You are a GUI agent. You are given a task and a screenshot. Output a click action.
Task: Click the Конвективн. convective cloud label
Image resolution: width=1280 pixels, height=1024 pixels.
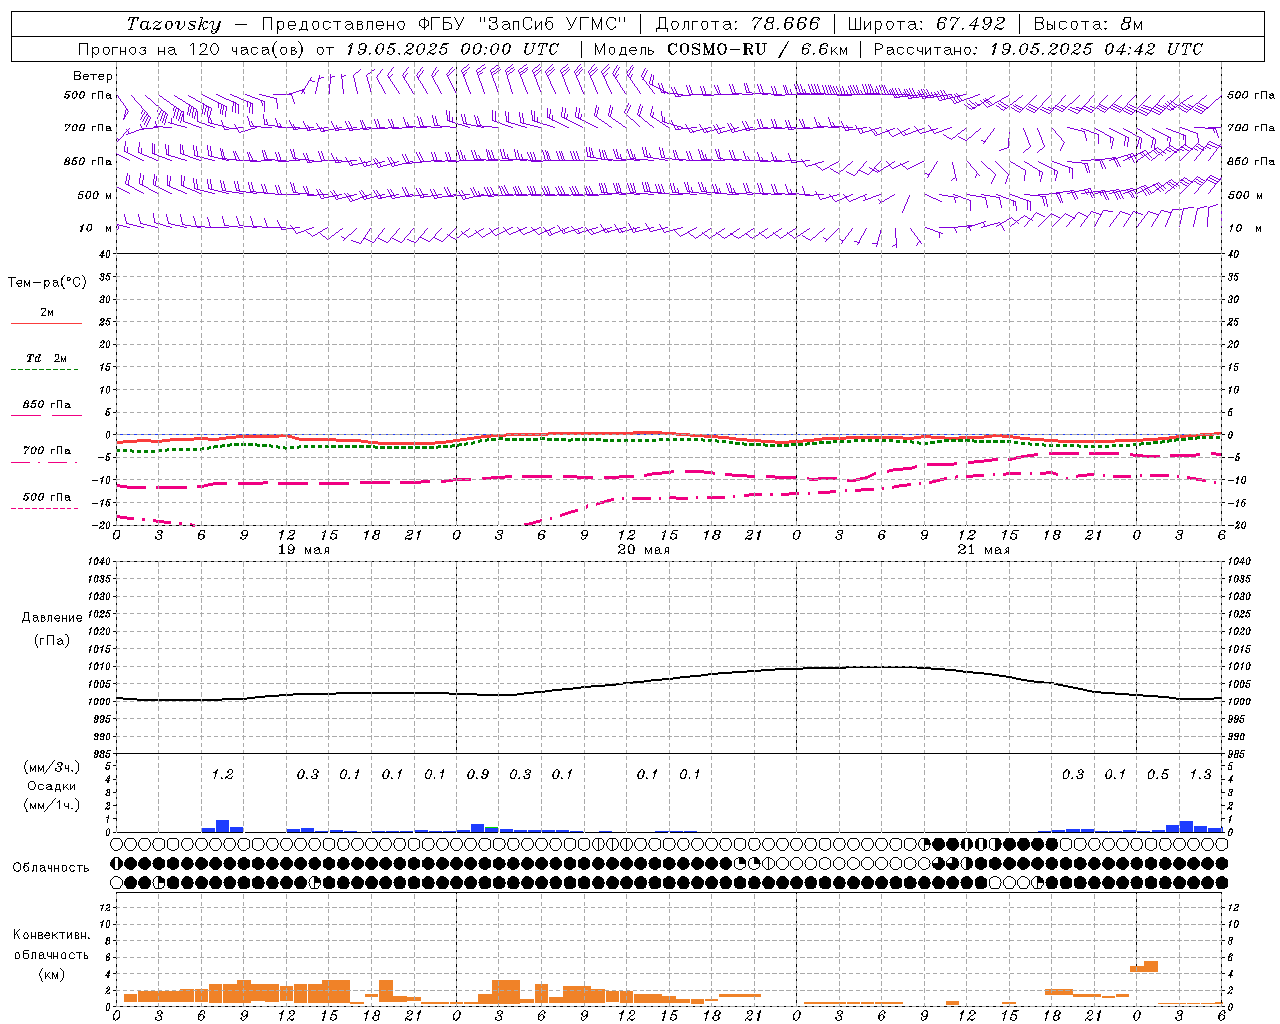[x=51, y=935]
